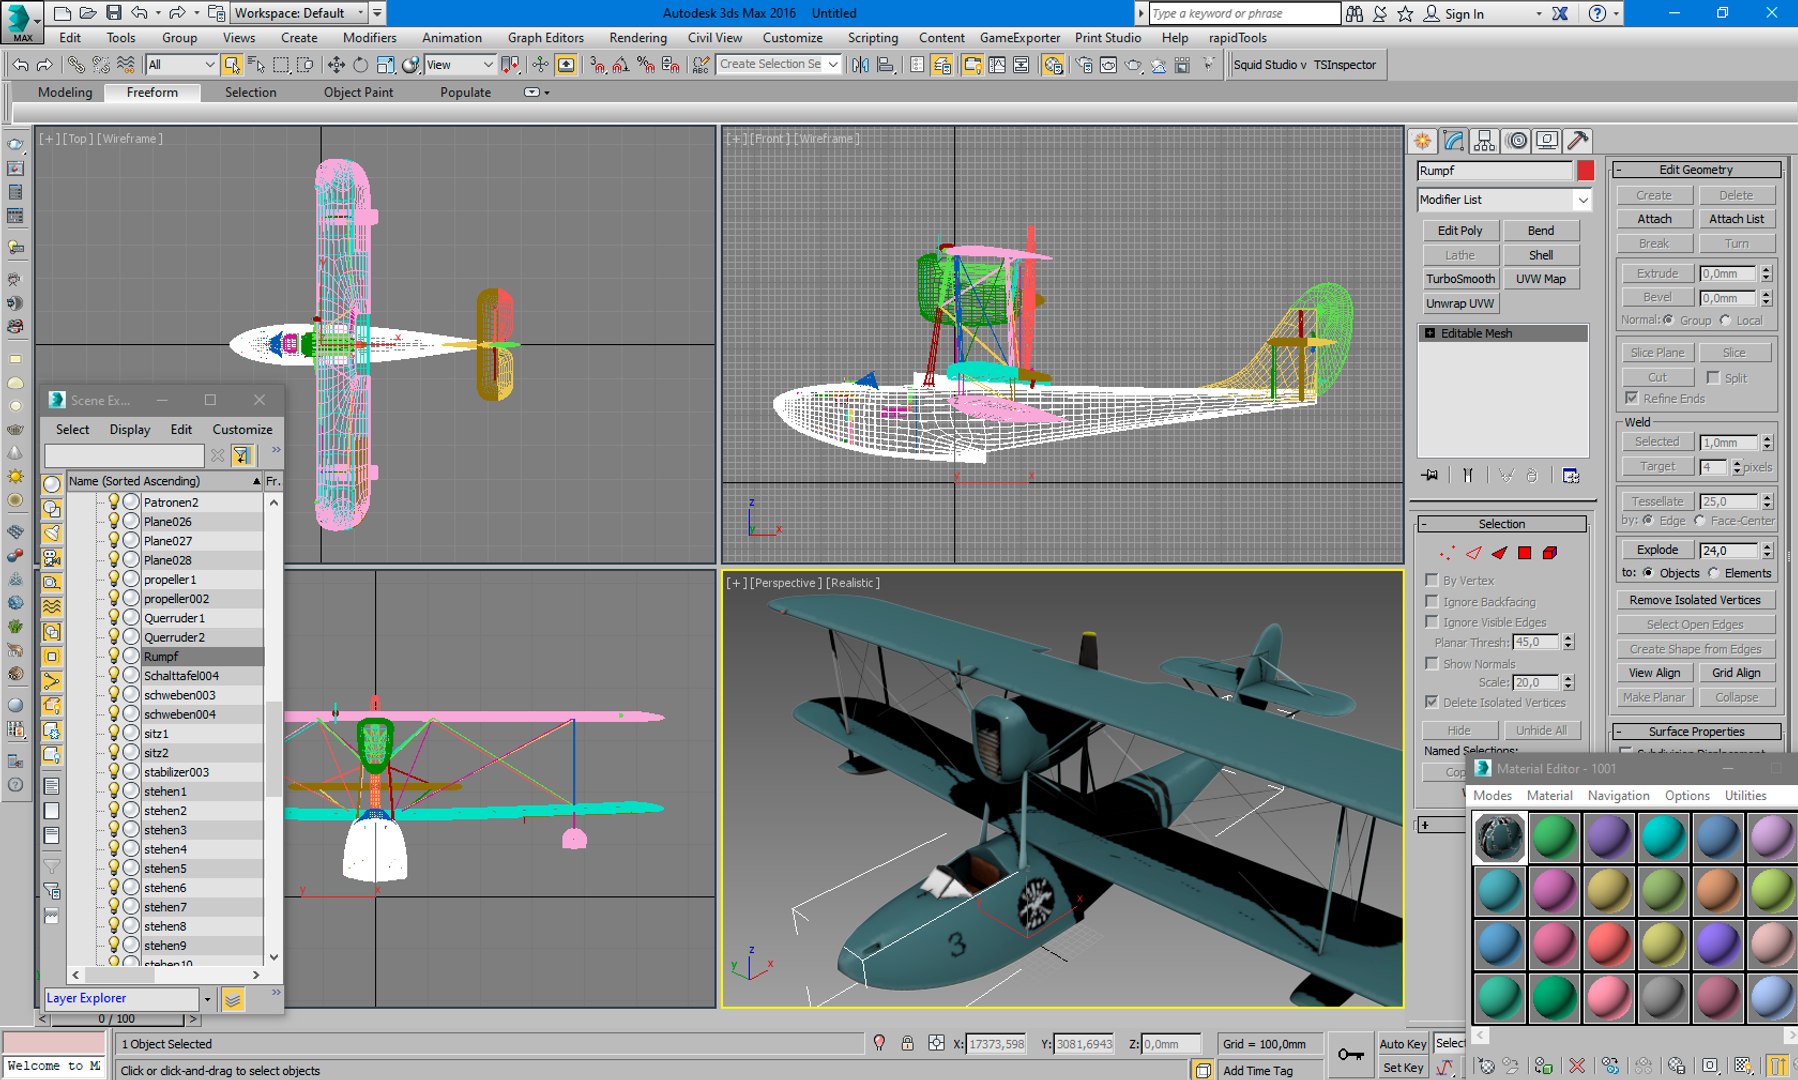Open the selection filter All dropdown
Image resolution: width=1798 pixels, height=1080 pixels.
[x=182, y=65]
